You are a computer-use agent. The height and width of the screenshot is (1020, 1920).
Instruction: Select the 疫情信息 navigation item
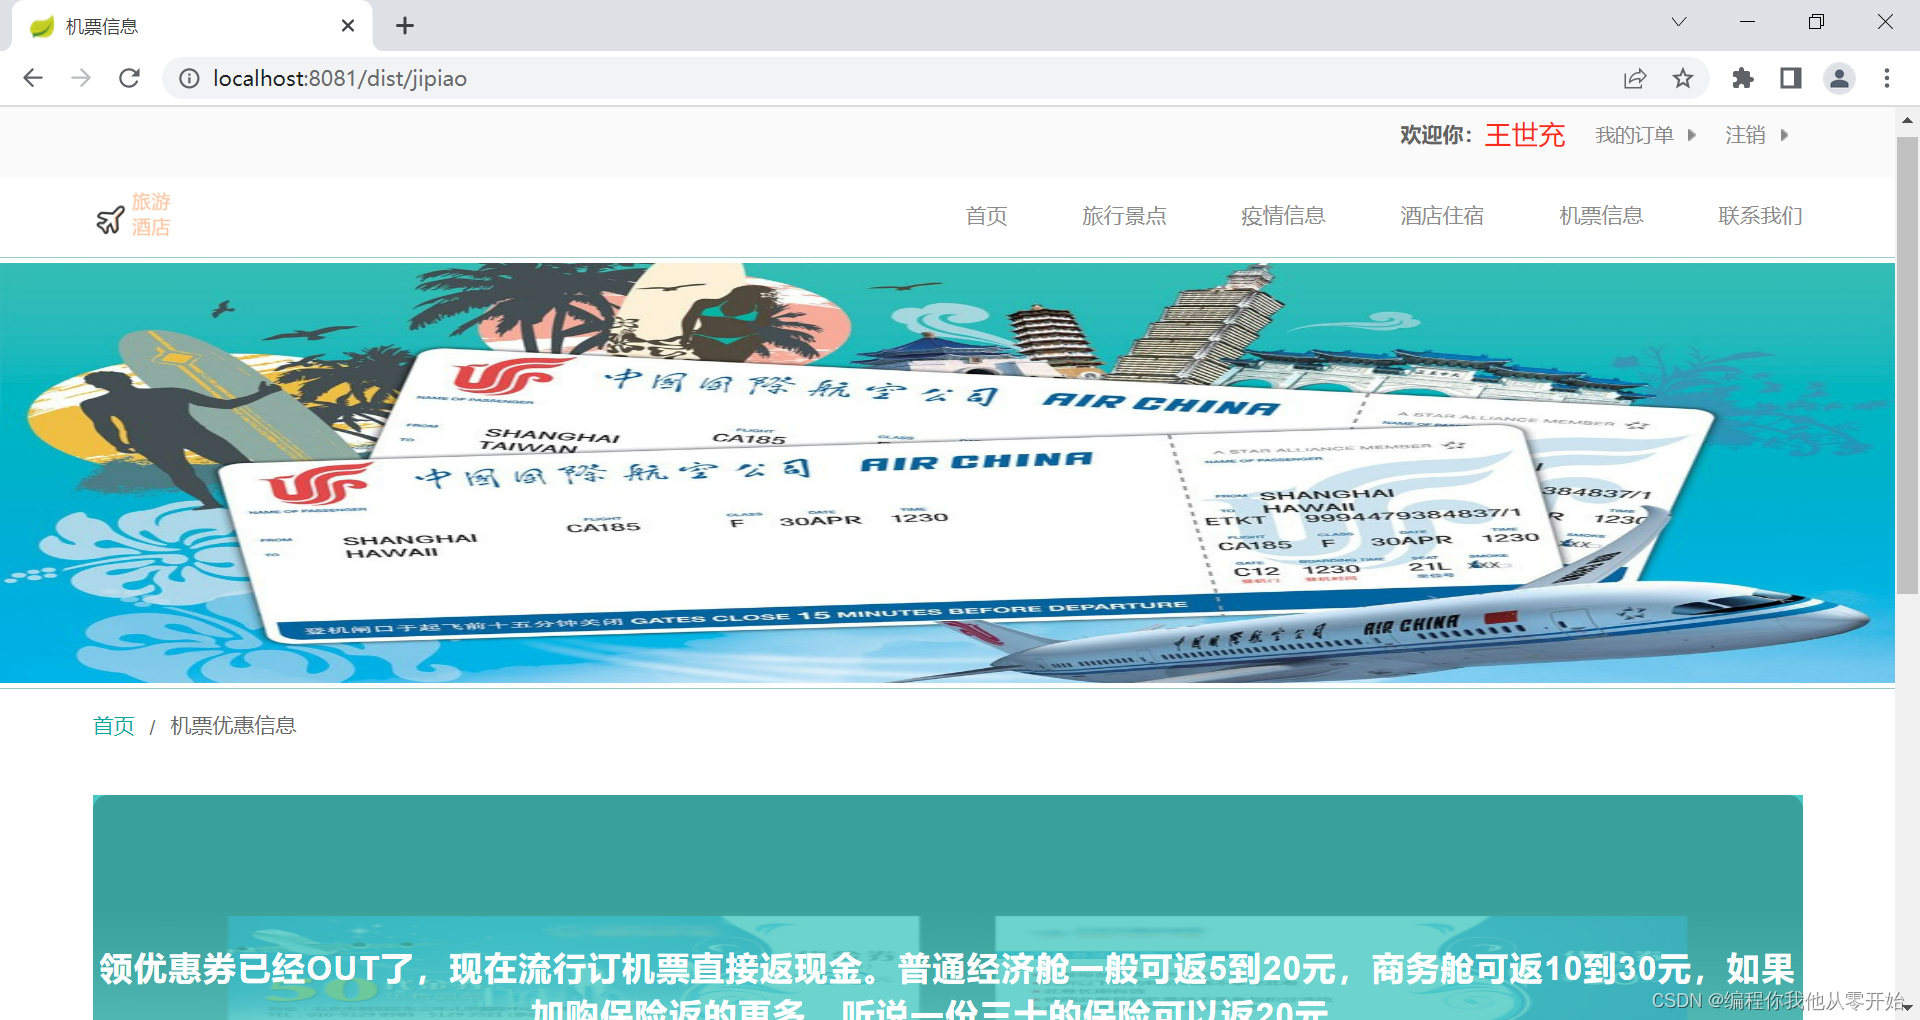pyautogui.click(x=1283, y=216)
